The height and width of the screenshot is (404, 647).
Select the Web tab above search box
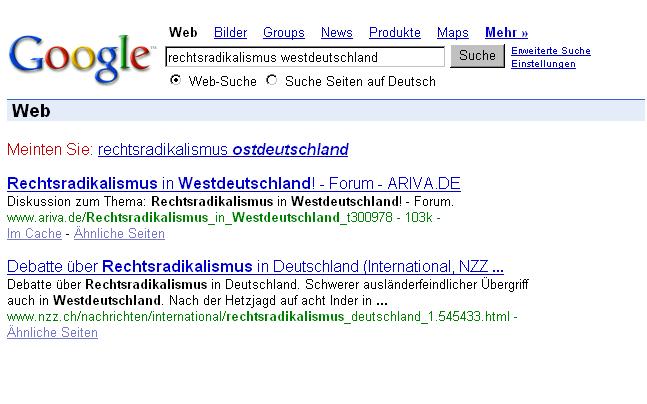[183, 33]
